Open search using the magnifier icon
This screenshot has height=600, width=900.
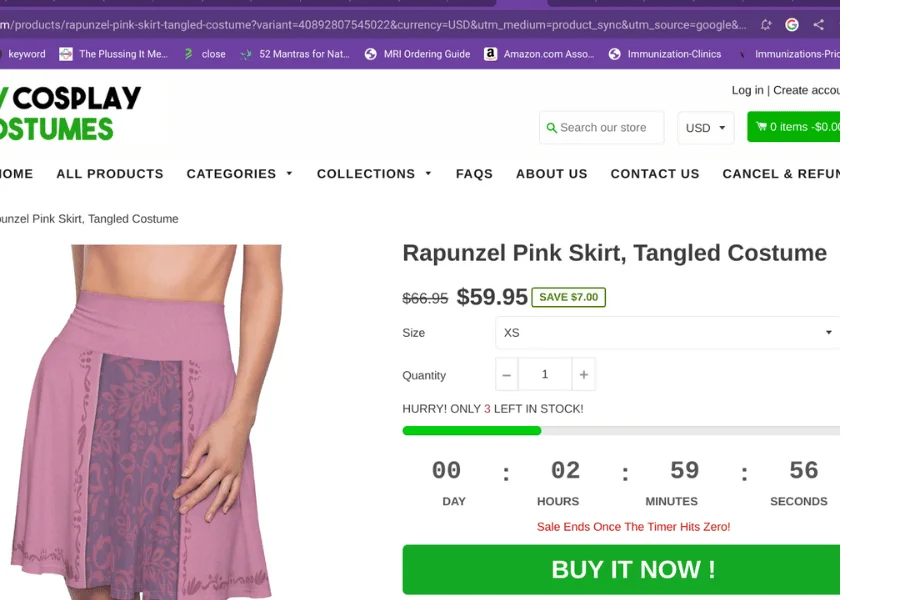(551, 128)
